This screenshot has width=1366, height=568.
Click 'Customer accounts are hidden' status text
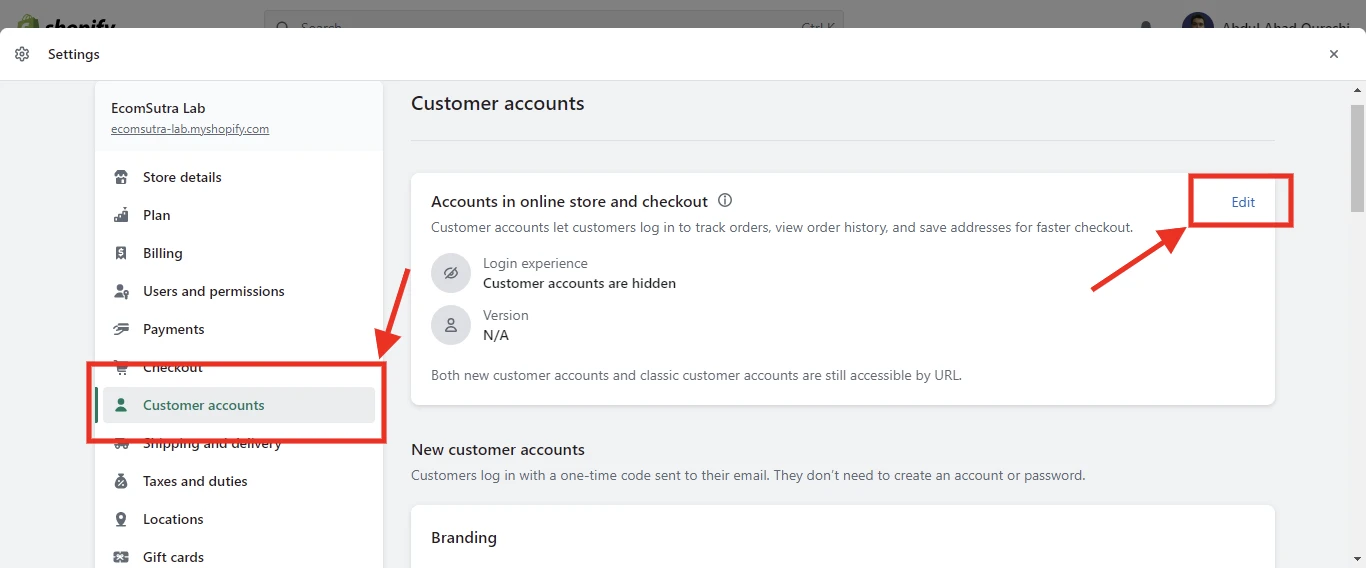tap(579, 283)
